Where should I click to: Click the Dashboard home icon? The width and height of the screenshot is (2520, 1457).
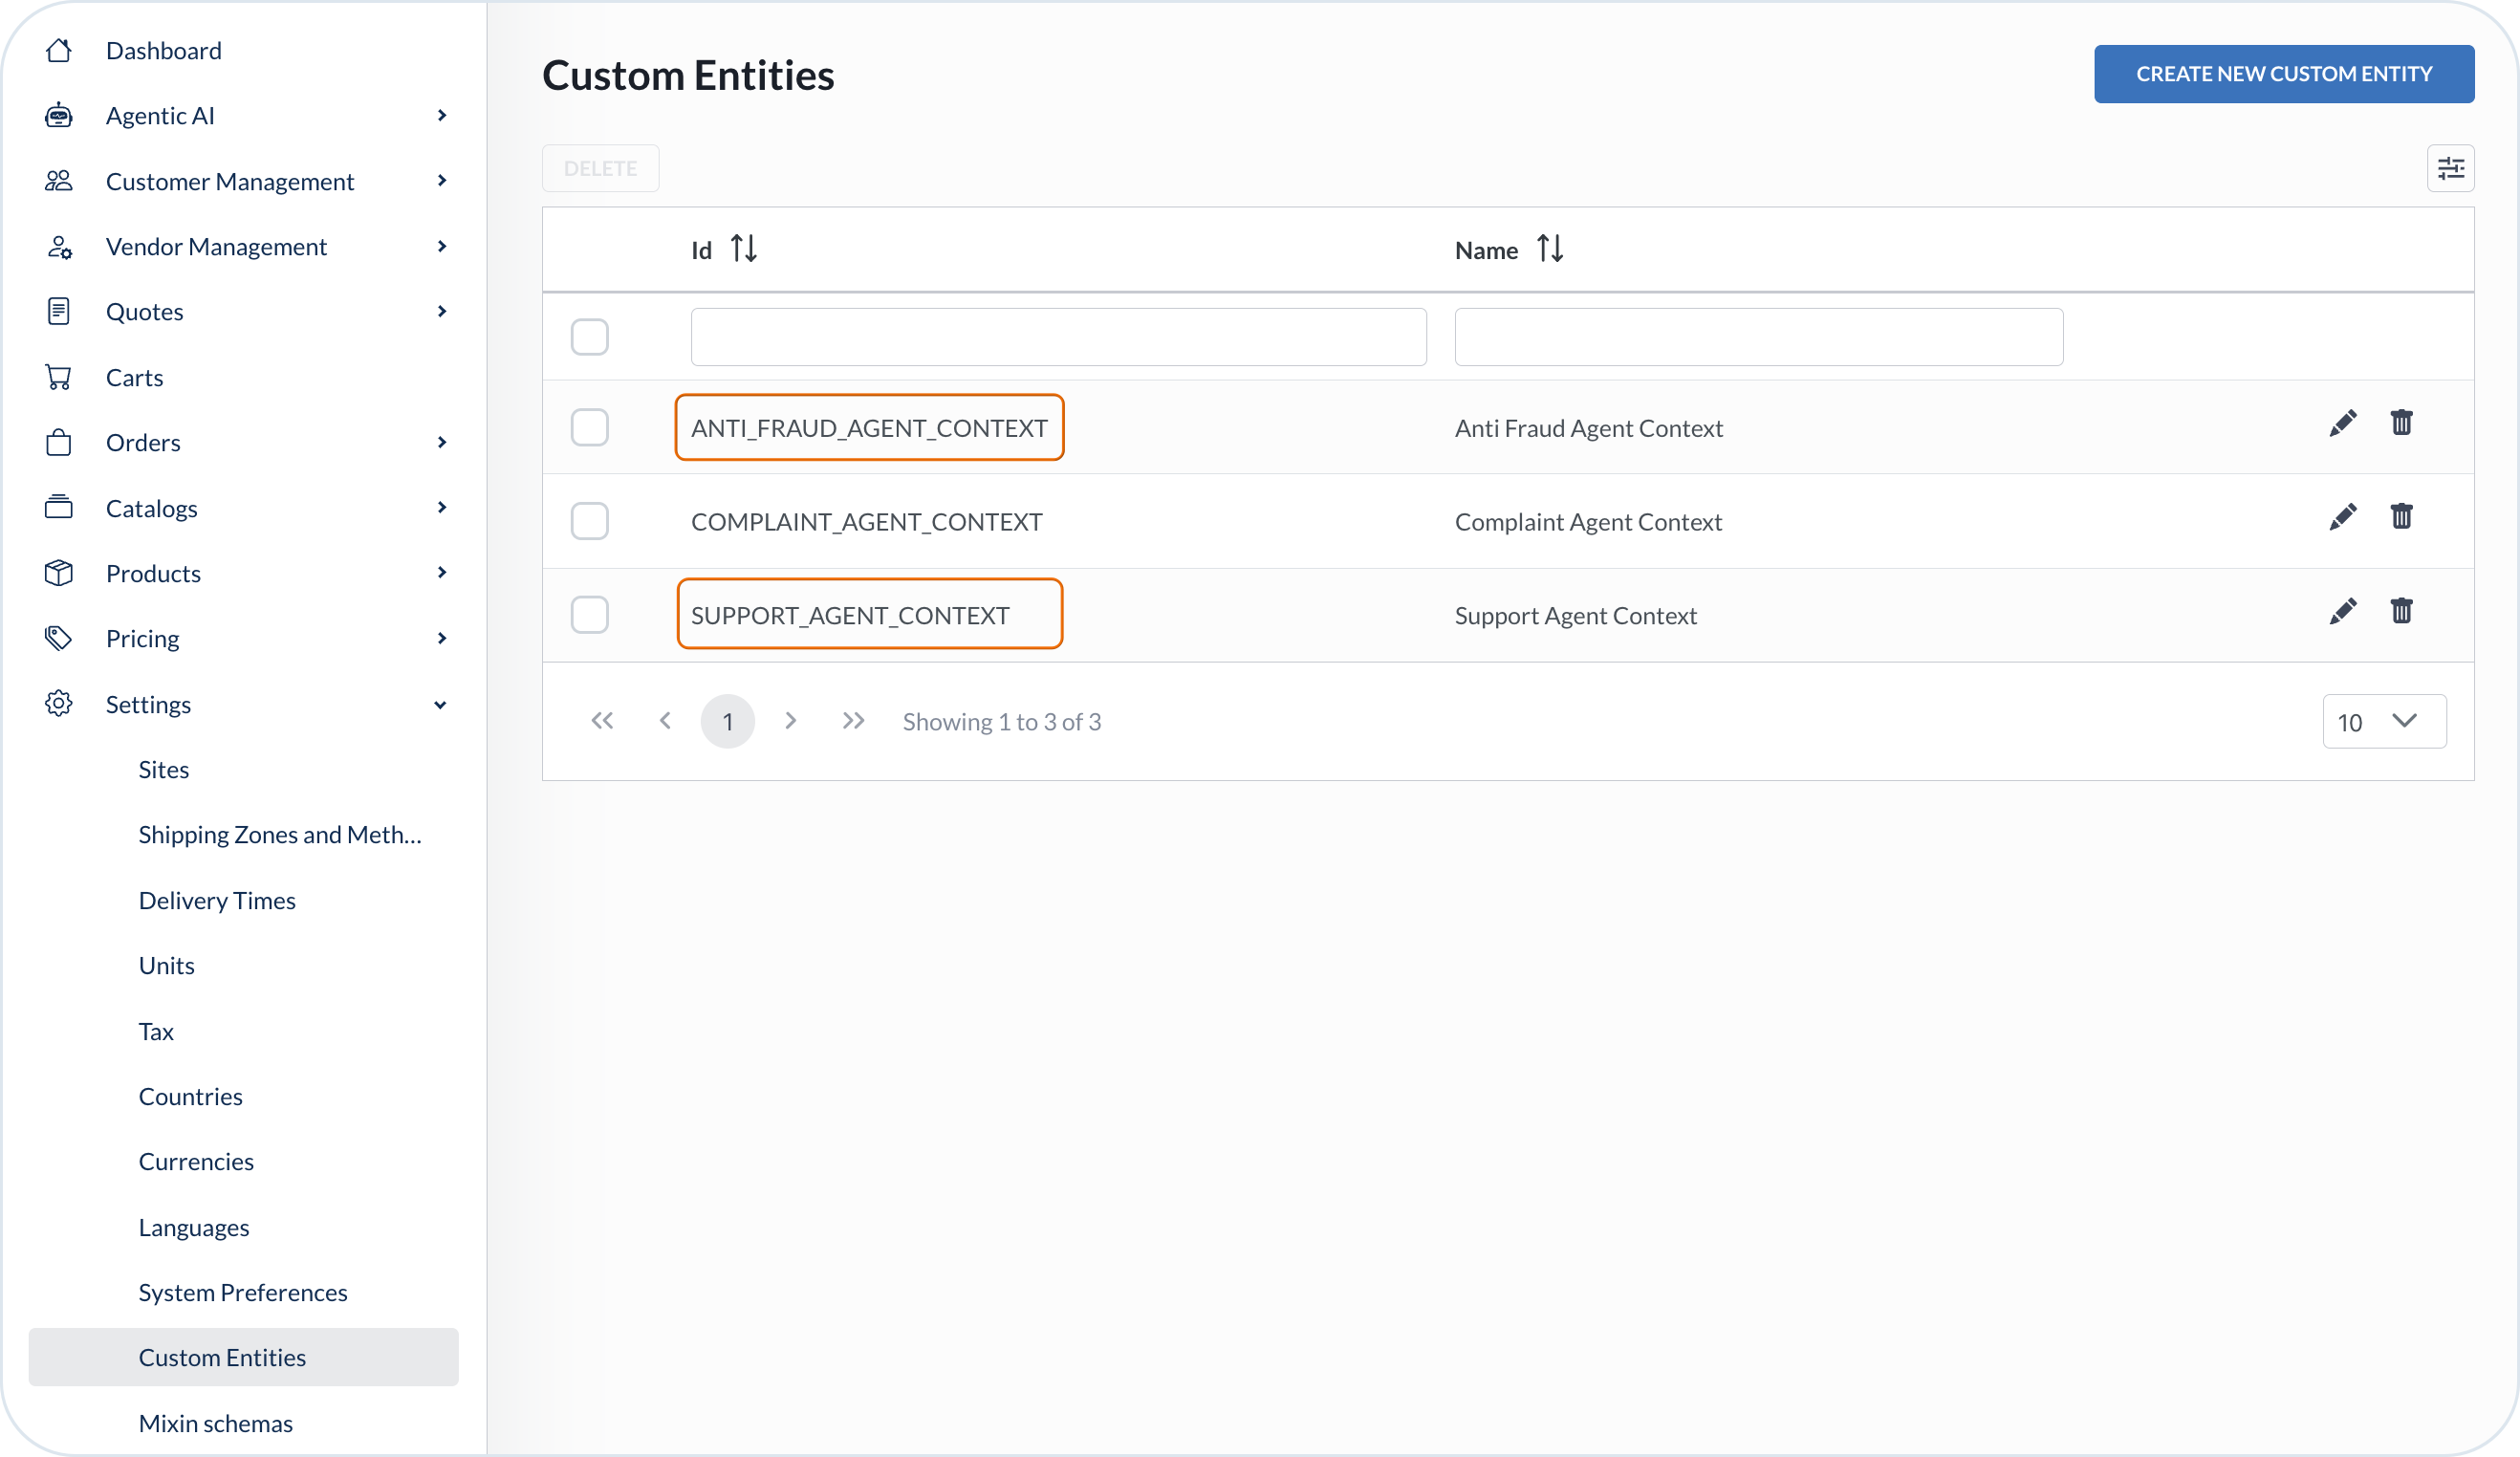pos(59,50)
